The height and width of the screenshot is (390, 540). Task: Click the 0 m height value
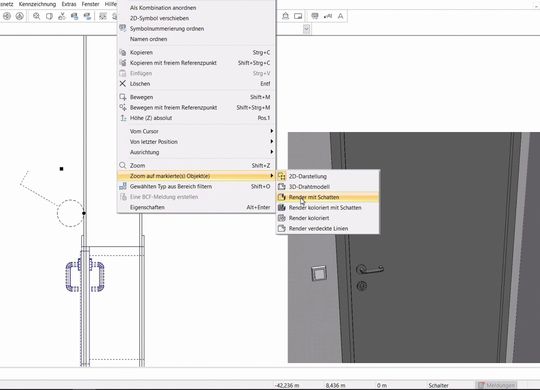tap(382, 385)
